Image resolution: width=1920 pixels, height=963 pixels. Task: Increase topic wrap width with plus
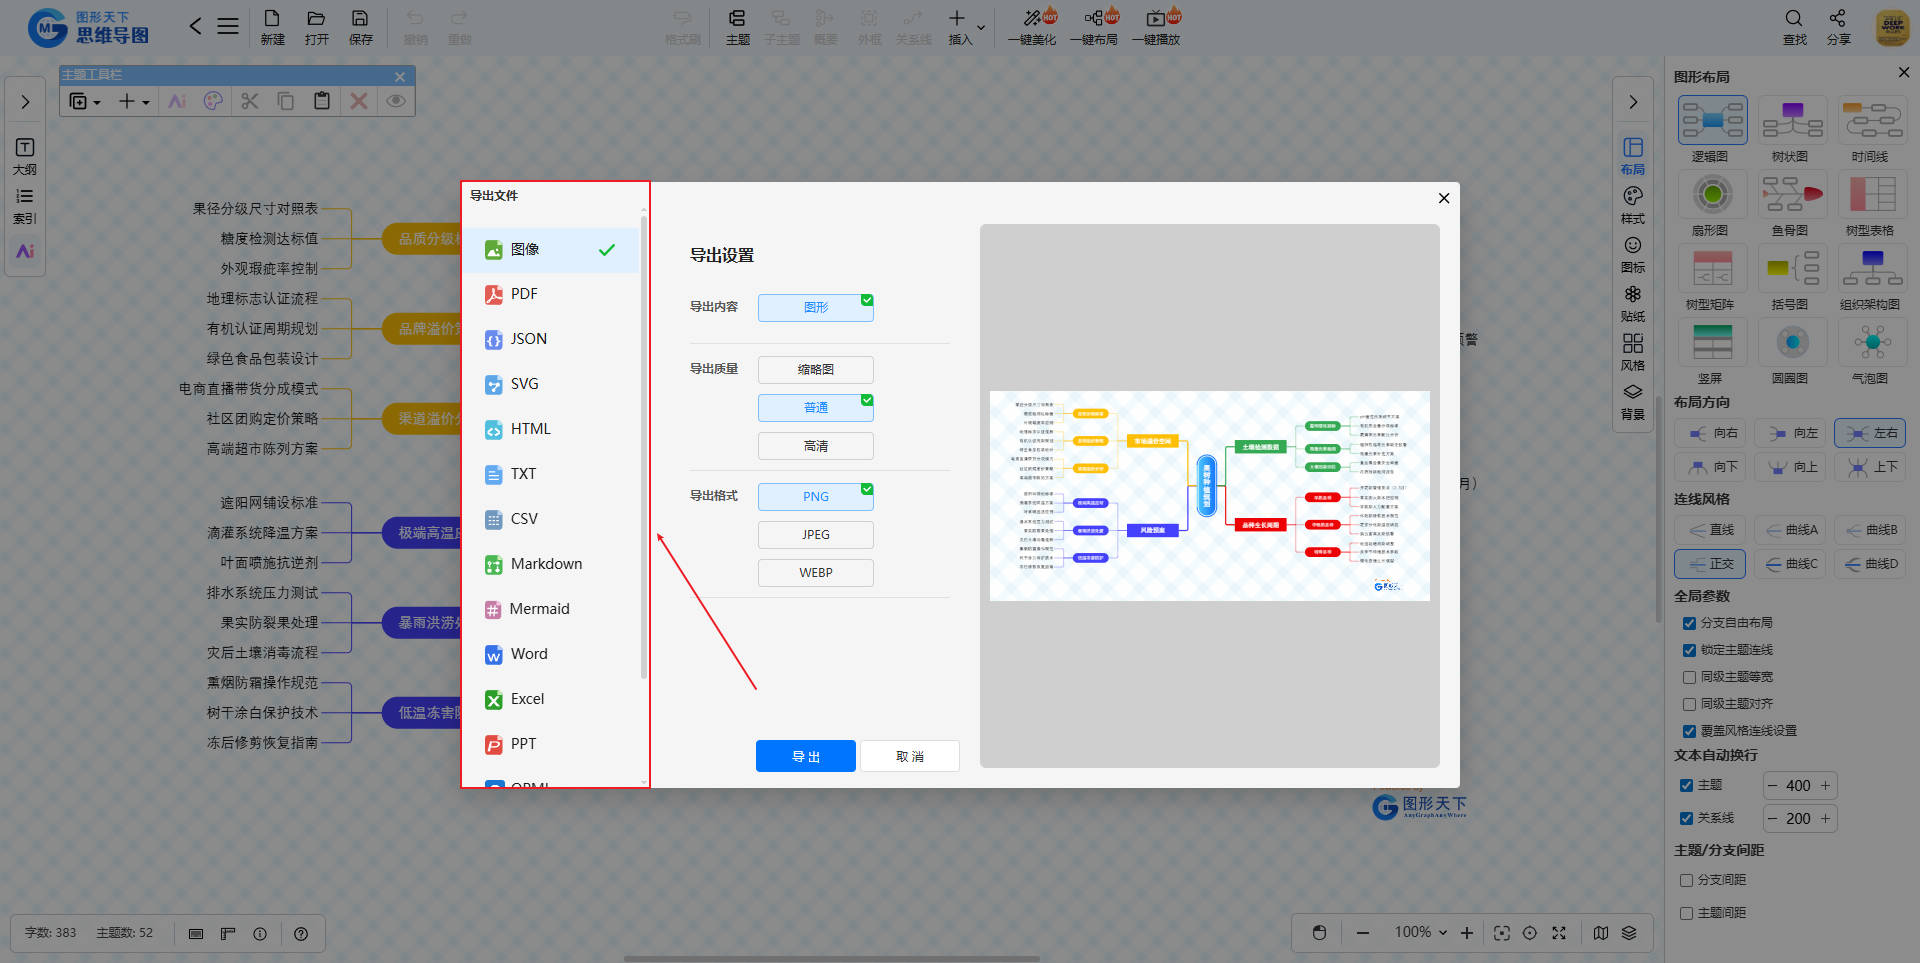(1825, 786)
